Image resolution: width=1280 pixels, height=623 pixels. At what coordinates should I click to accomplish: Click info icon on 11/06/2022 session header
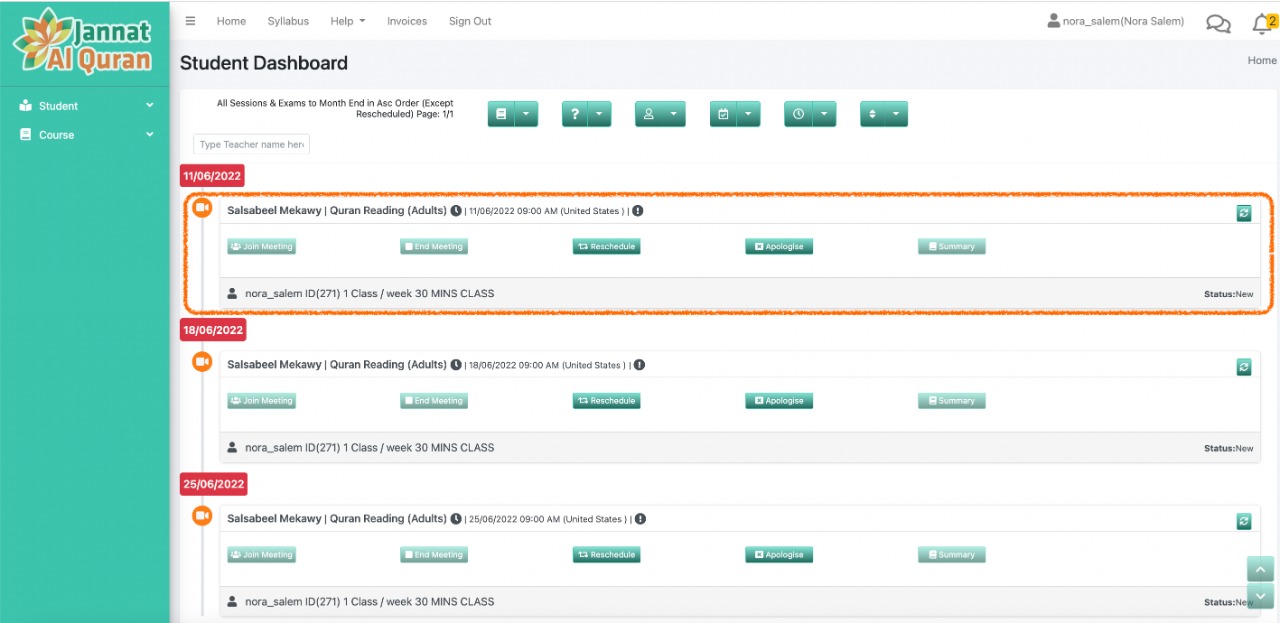click(637, 211)
